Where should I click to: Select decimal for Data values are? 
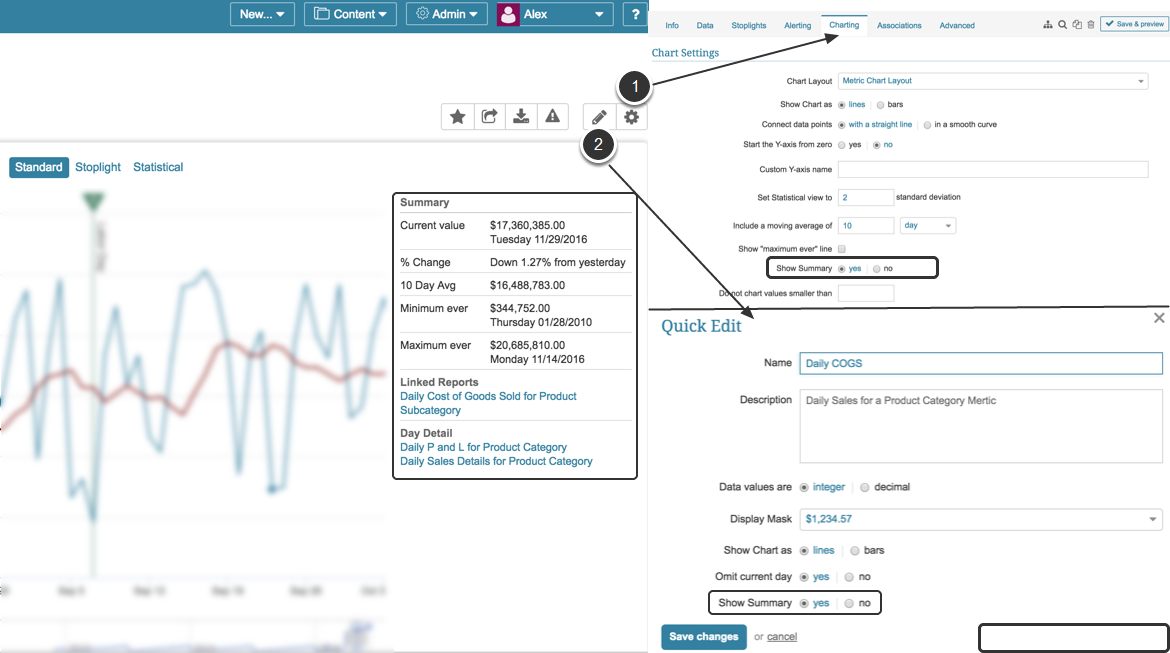click(865, 487)
